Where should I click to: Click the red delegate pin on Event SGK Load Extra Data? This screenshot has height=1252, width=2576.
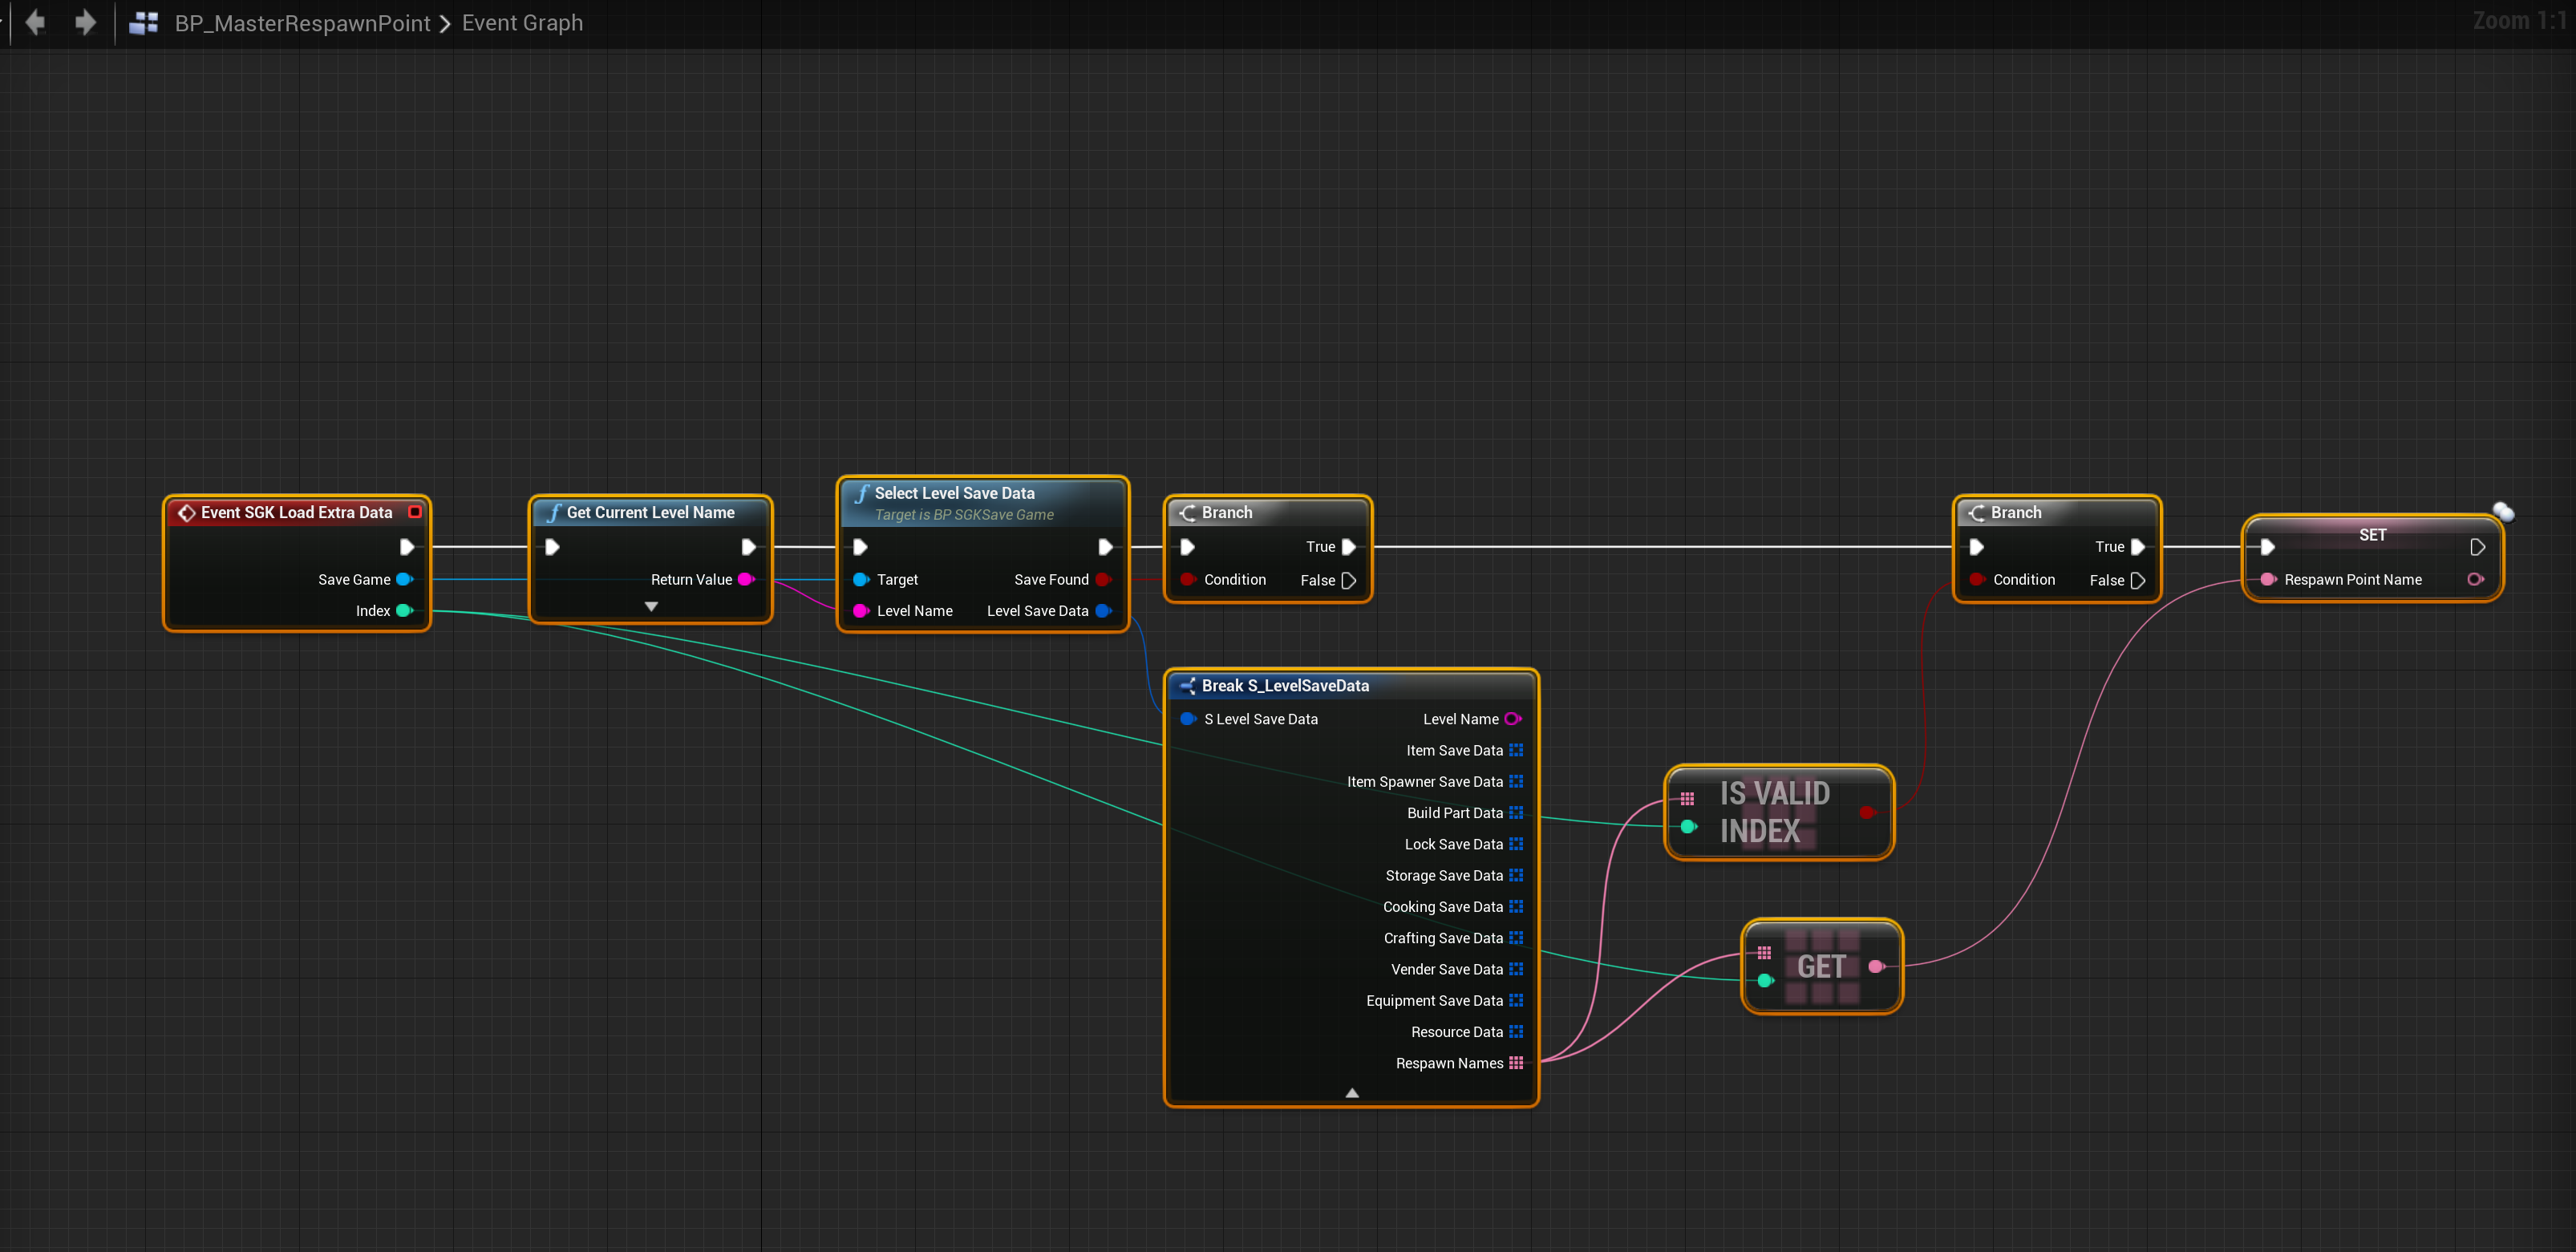point(414,512)
